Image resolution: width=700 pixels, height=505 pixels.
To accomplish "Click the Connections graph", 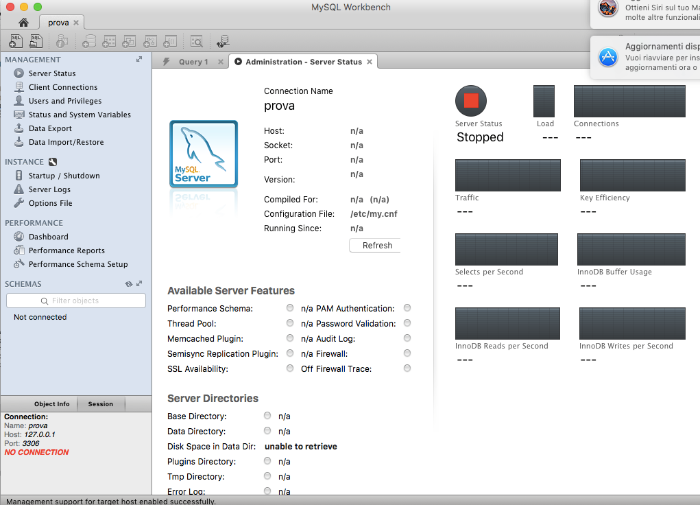I will point(629,101).
